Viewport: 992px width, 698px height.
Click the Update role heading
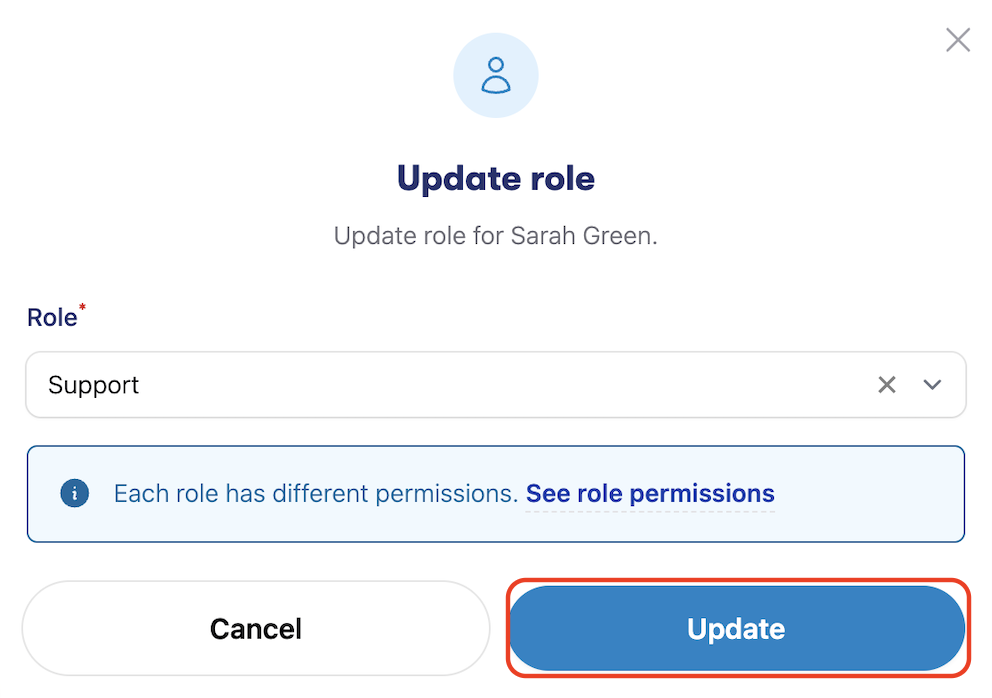[496, 178]
